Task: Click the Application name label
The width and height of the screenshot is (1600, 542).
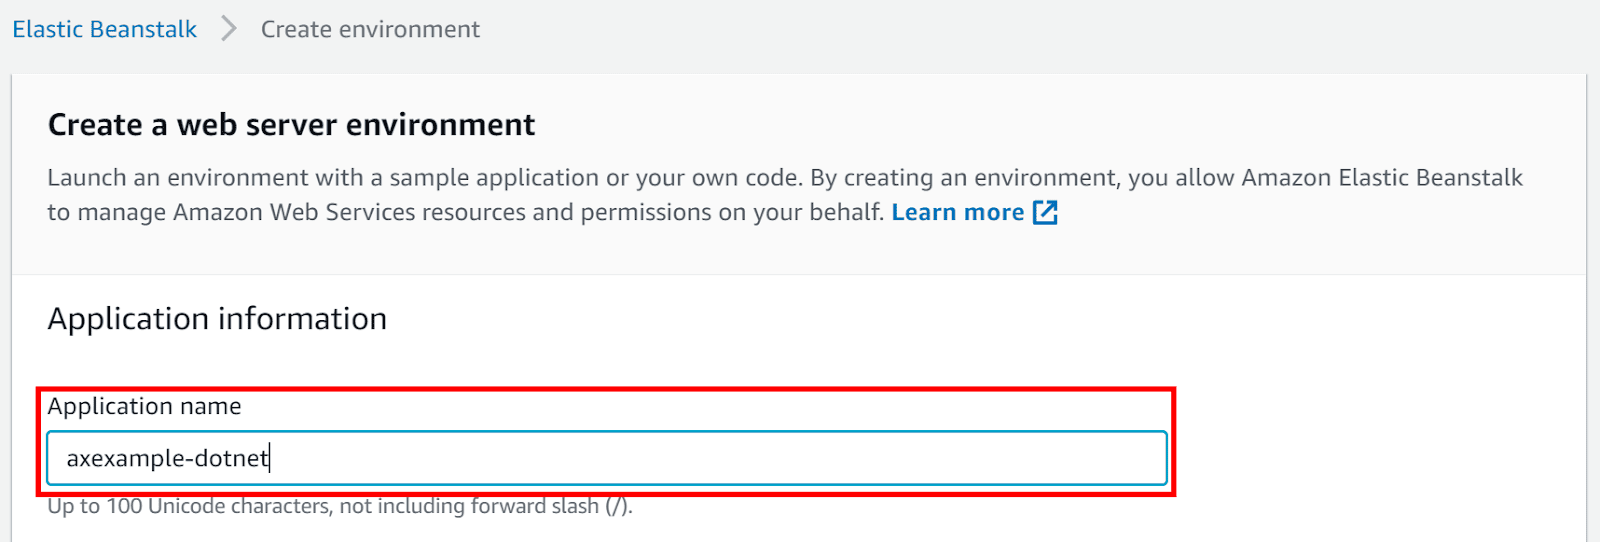Action: (x=145, y=406)
